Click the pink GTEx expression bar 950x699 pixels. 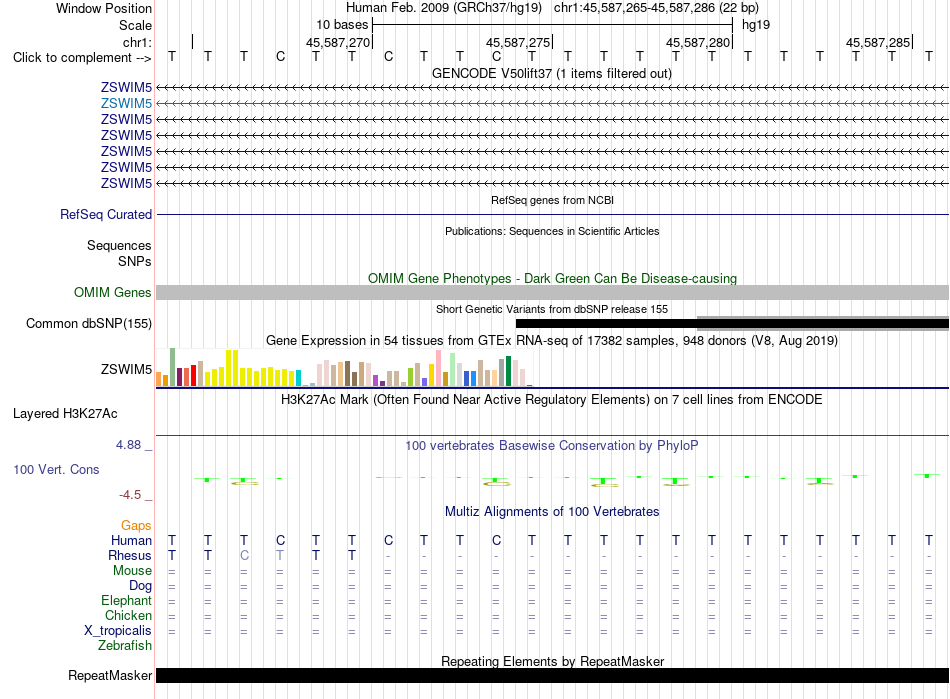[439, 368]
